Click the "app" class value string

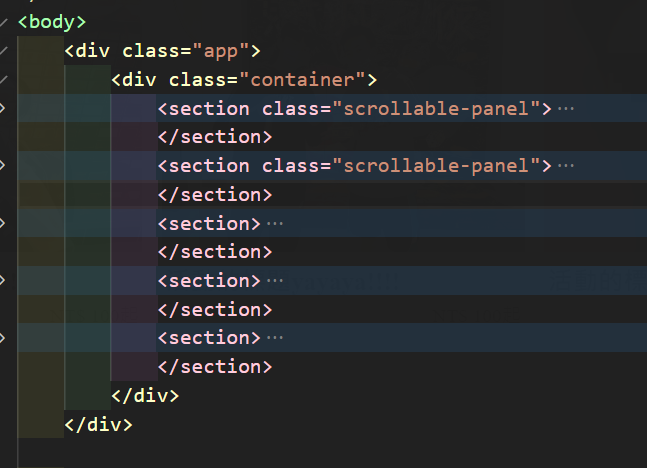221,52
